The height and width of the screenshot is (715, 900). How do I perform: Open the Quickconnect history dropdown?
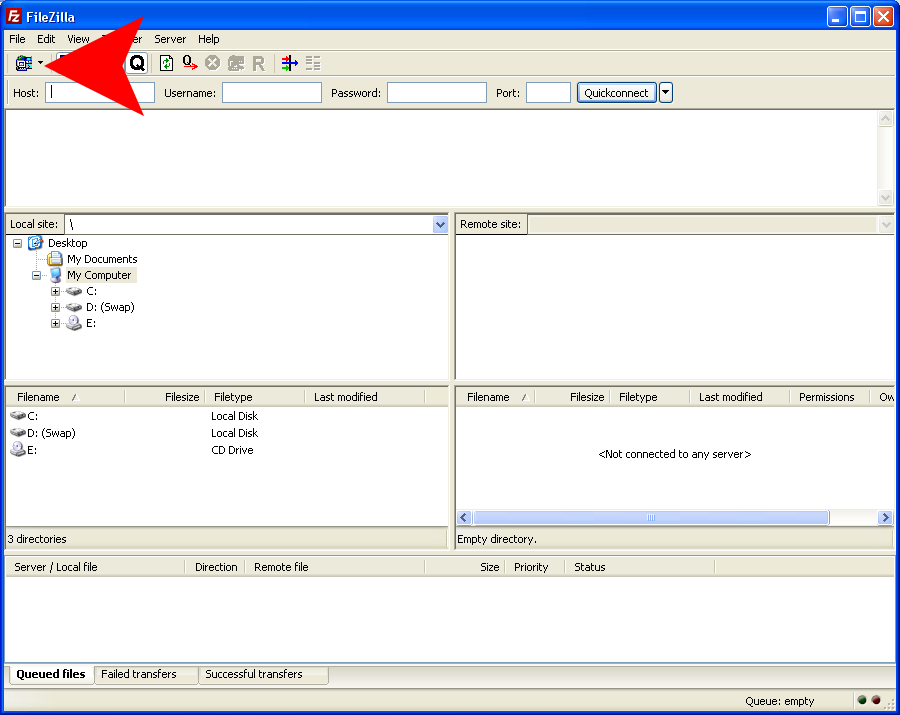666,92
